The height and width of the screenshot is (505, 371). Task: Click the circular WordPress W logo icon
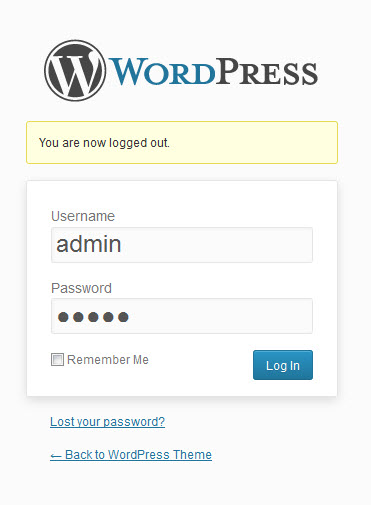[75, 71]
